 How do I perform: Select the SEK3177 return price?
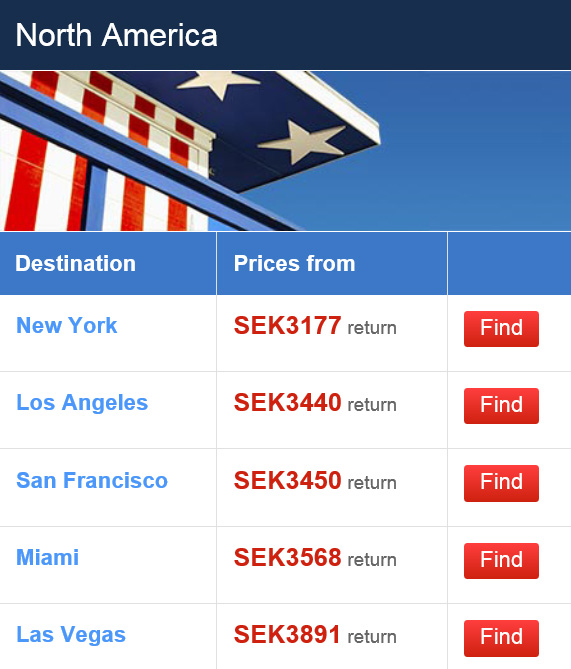coord(315,326)
